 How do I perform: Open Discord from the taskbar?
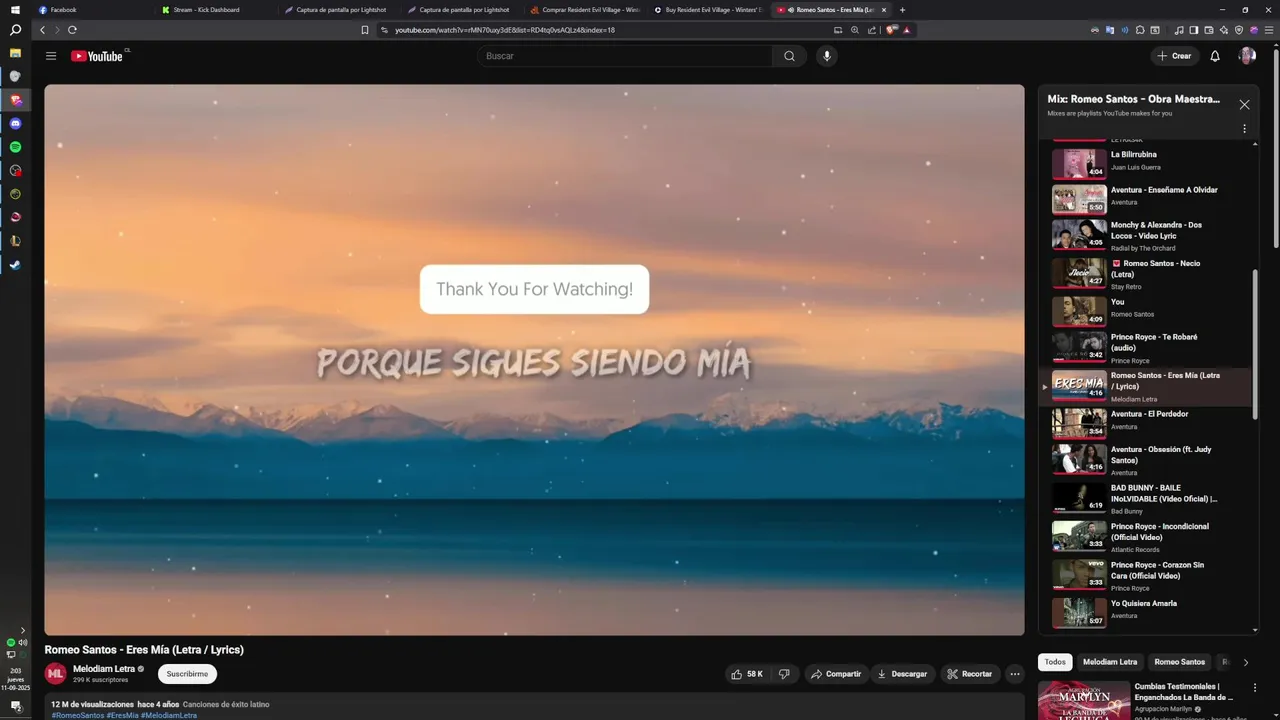click(15, 123)
